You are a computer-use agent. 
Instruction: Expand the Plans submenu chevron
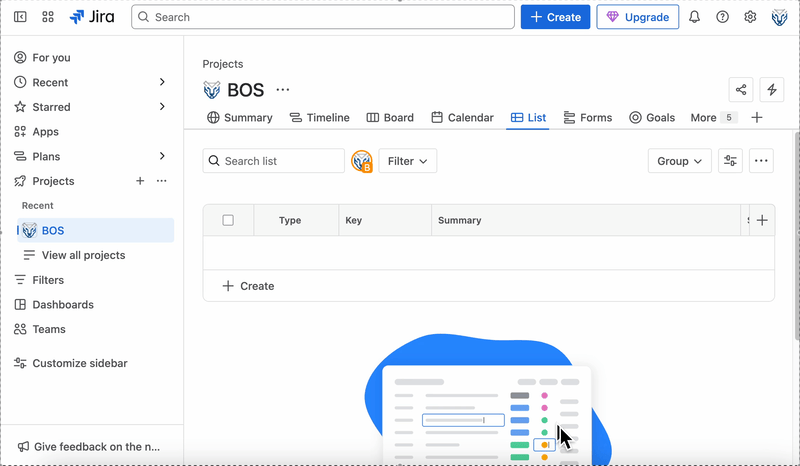(x=162, y=156)
